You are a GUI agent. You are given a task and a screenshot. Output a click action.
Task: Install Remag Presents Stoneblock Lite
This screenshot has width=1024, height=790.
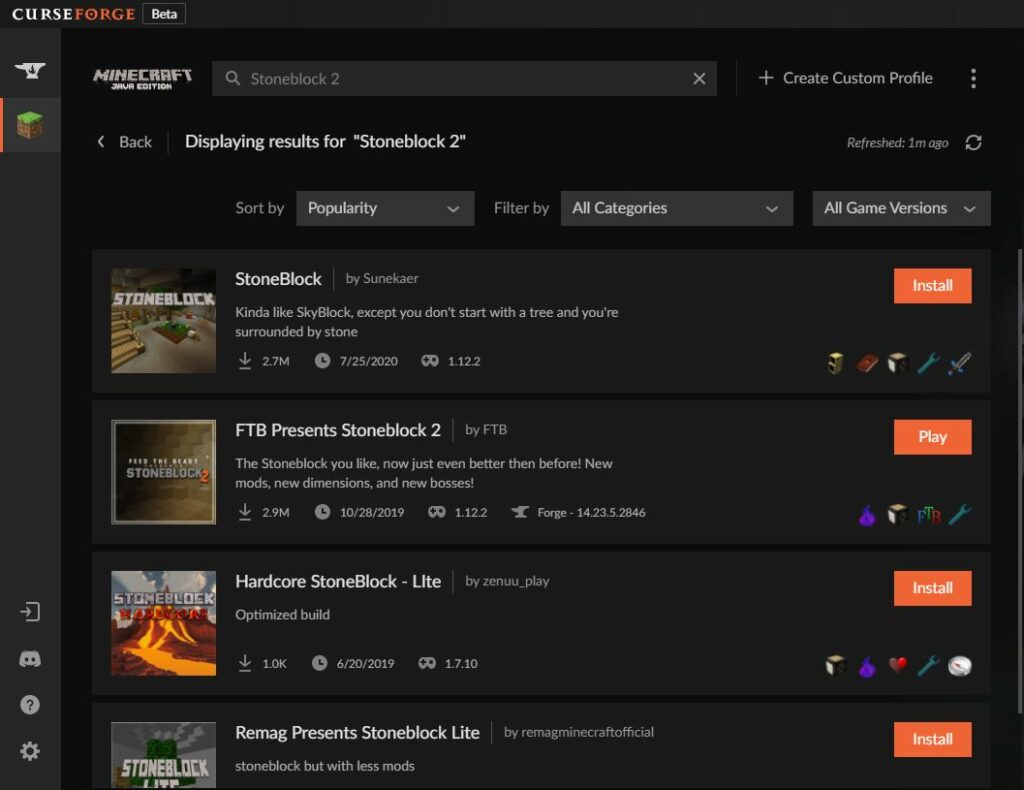932,739
